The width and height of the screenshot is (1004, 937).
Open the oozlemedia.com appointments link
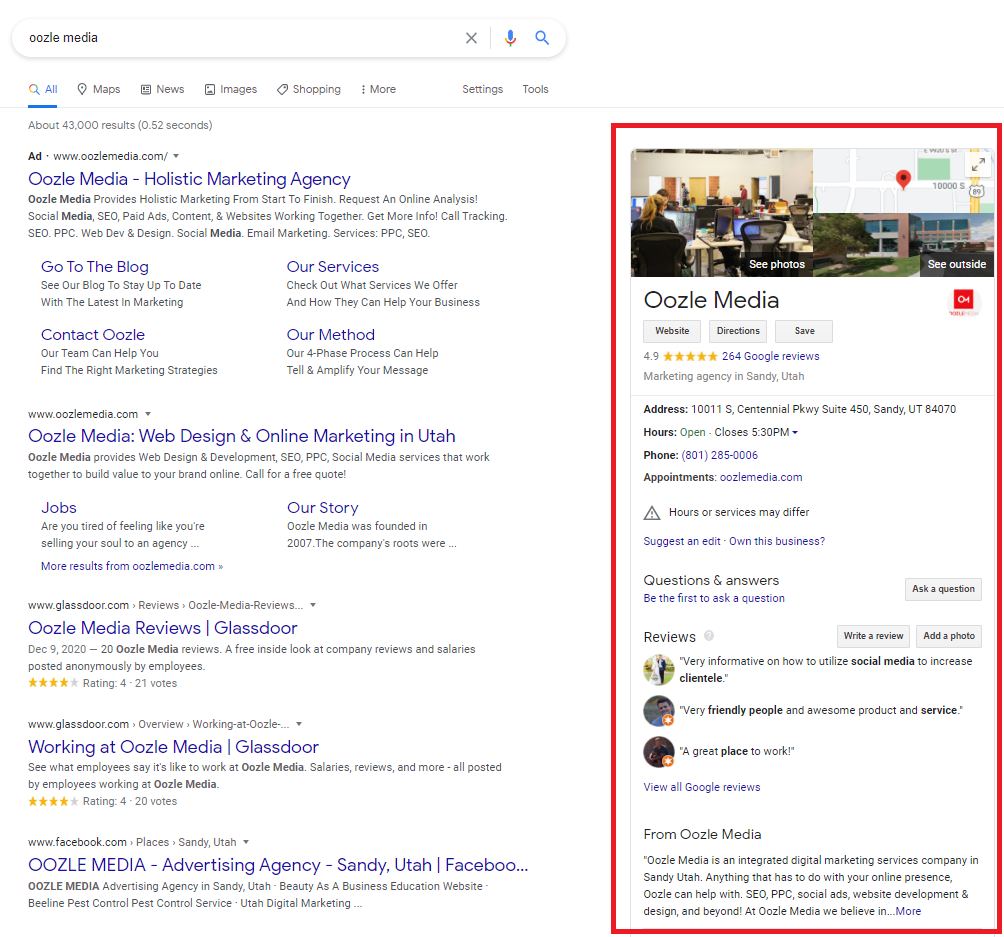(x=761, y=478)
